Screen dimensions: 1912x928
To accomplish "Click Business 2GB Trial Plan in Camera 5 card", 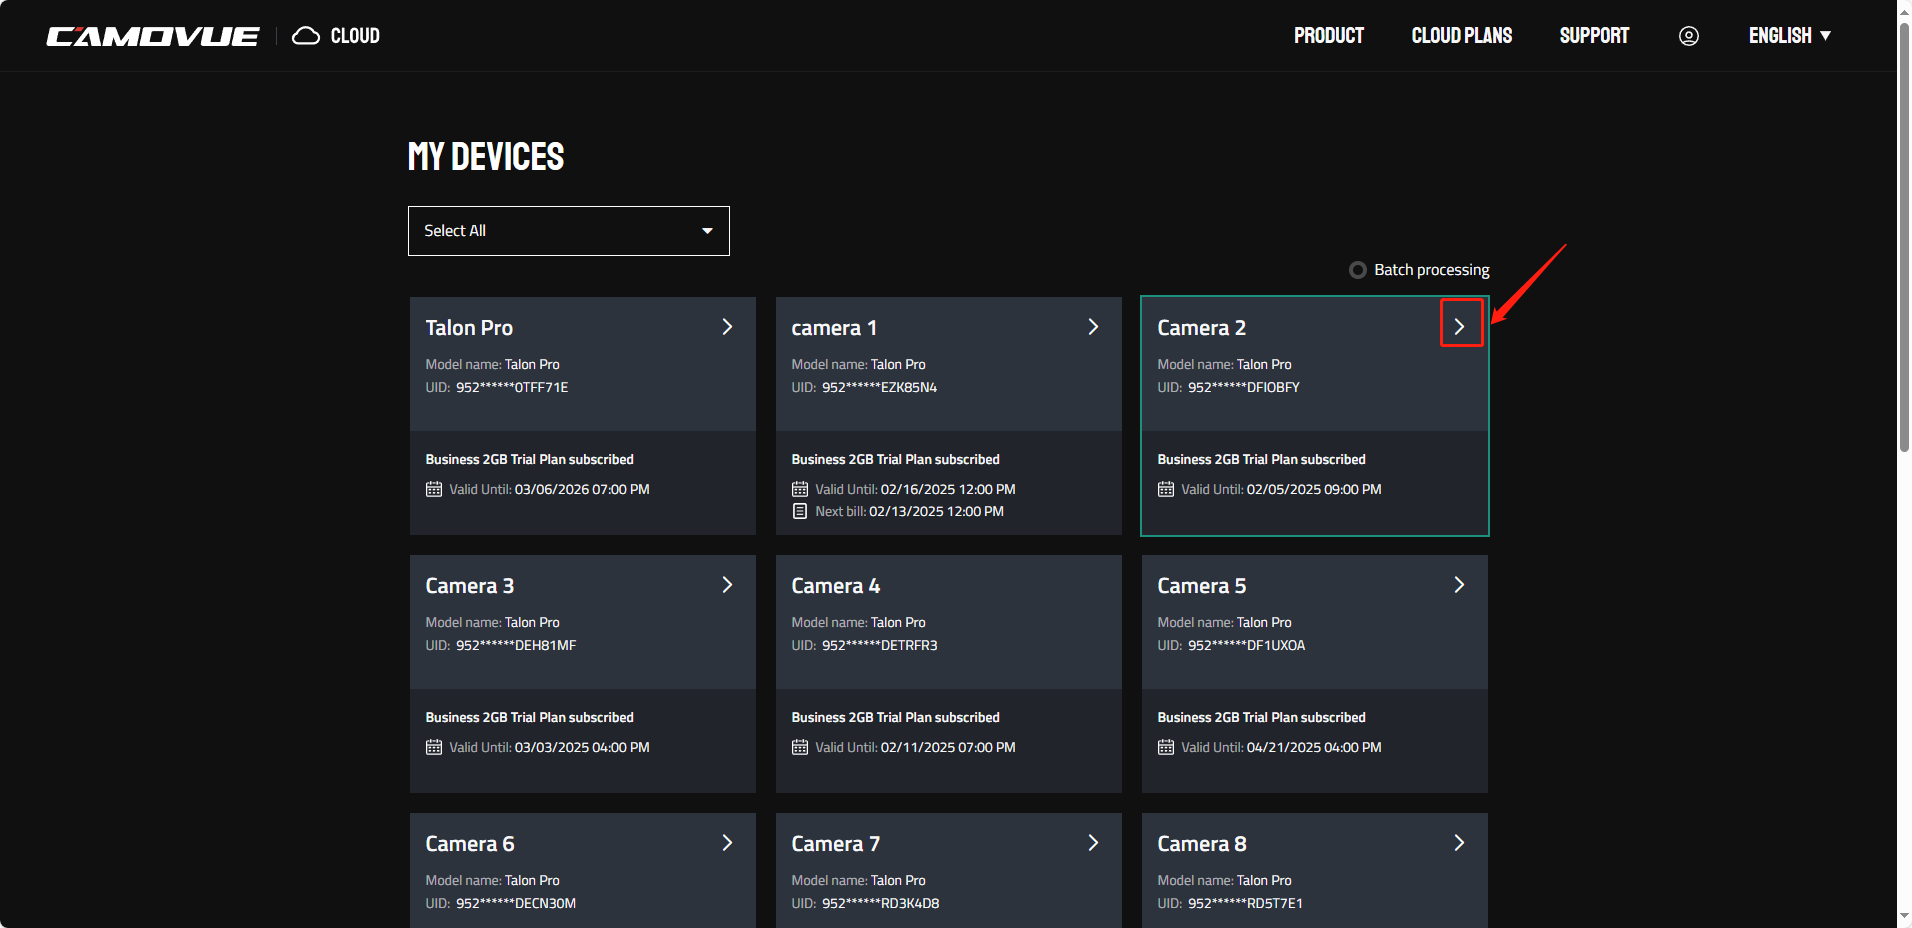I will point(1262,717).
